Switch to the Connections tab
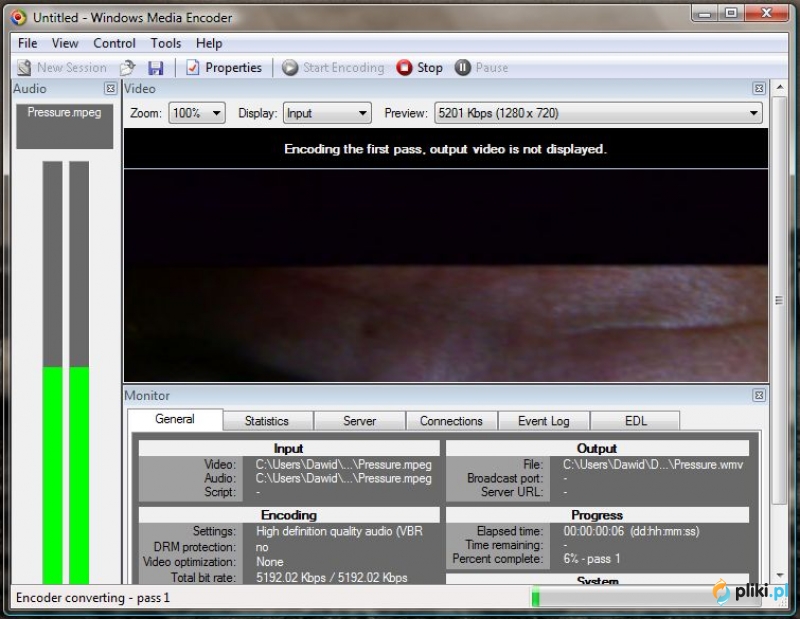Image resolution: width=800 pixels, height=619 pixels. click(452, 421)
